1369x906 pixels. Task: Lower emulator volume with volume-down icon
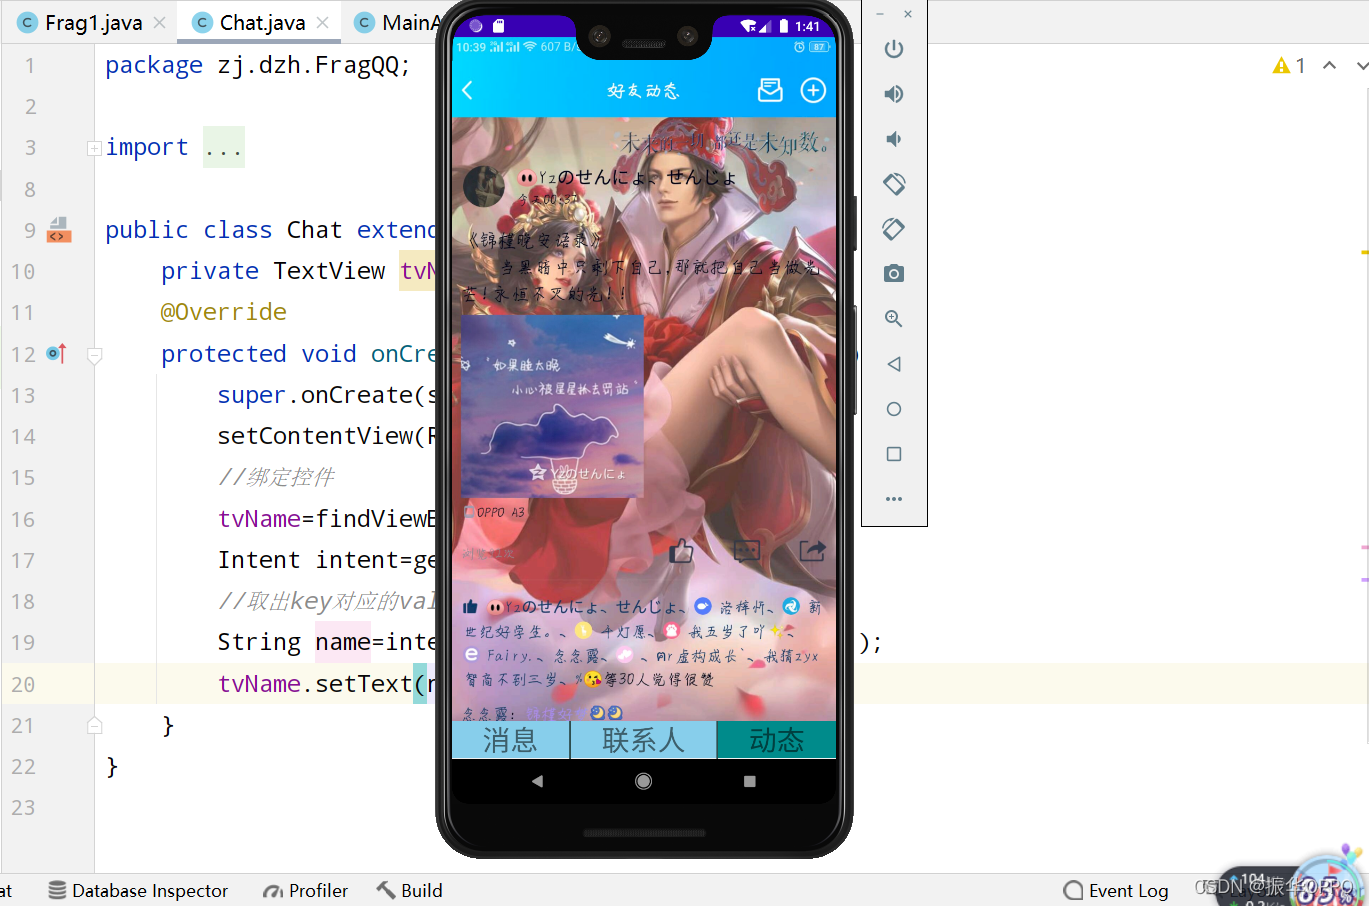894,139
